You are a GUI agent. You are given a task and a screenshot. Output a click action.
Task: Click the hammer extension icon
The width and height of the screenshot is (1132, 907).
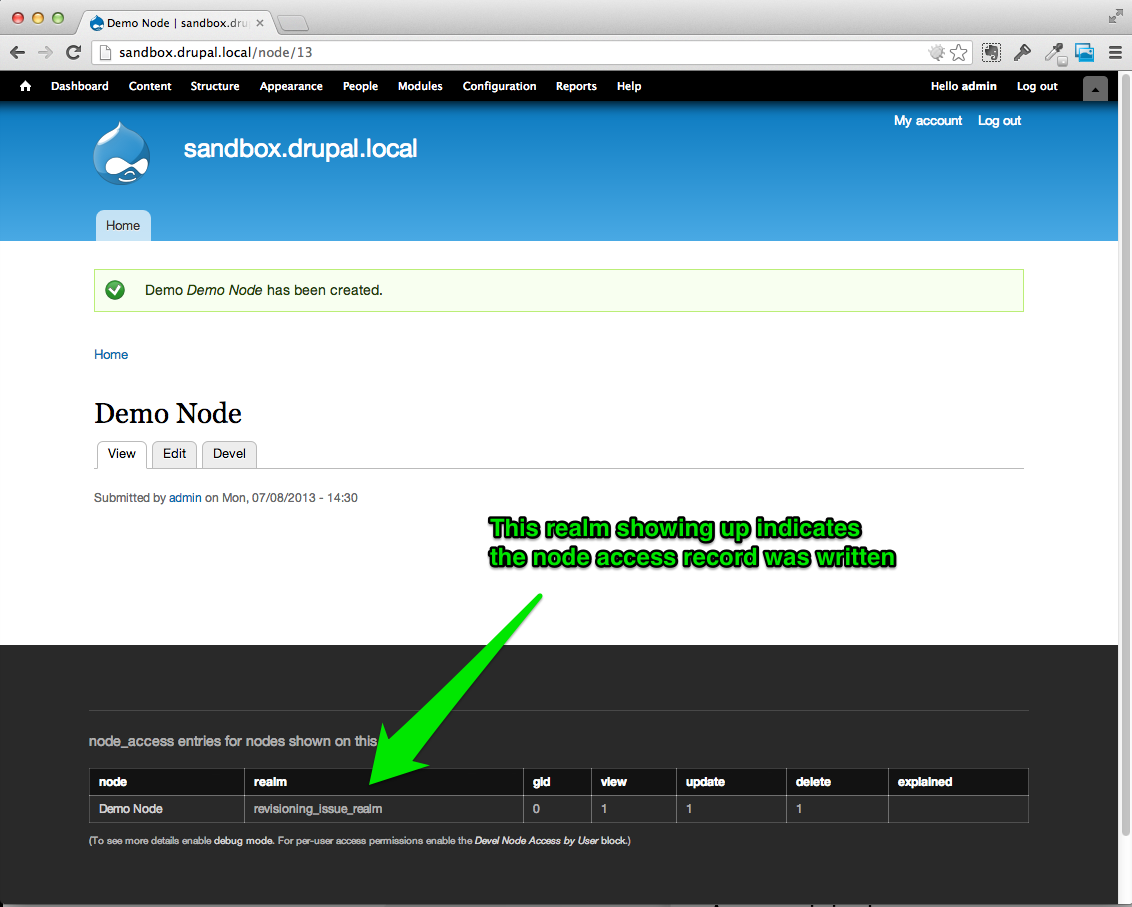coord(1022,52)
